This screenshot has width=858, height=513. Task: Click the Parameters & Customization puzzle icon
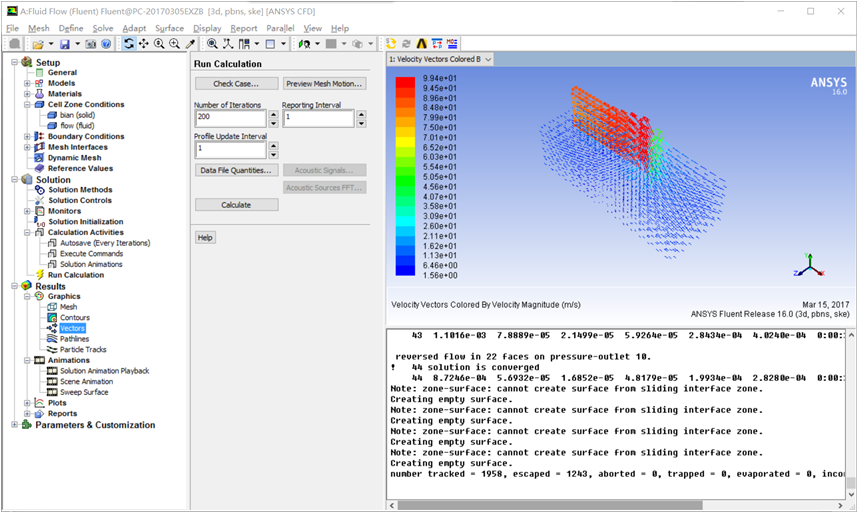point(26,425)
